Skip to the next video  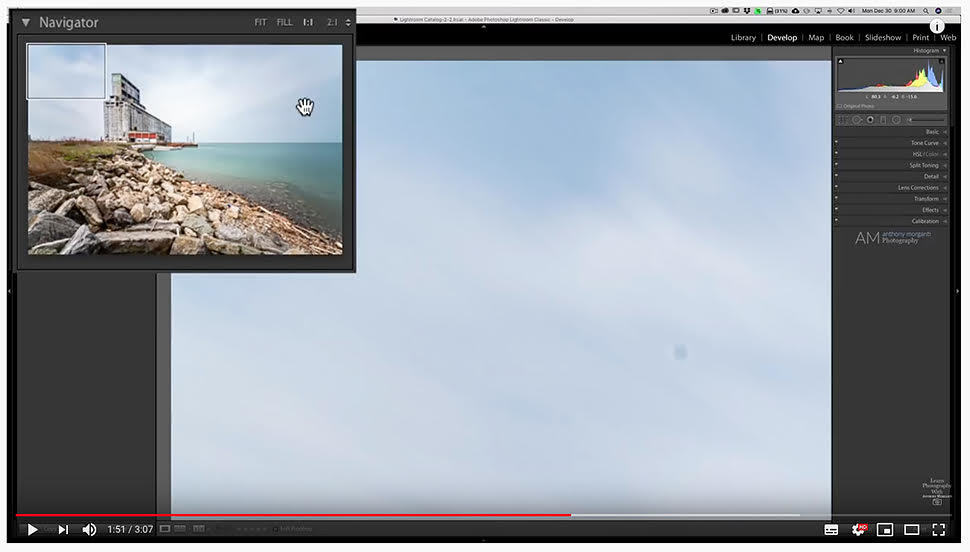(x=63, y=530)
